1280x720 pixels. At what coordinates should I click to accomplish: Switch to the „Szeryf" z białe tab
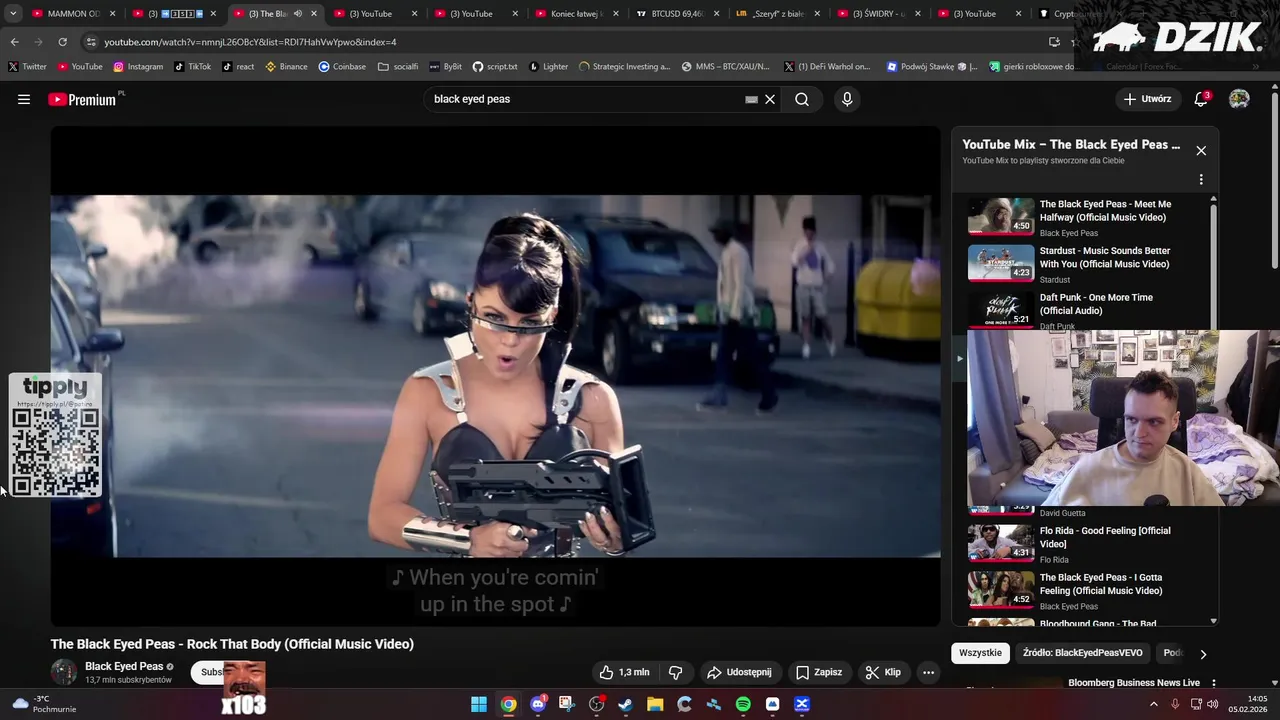(x=778, y=14)
